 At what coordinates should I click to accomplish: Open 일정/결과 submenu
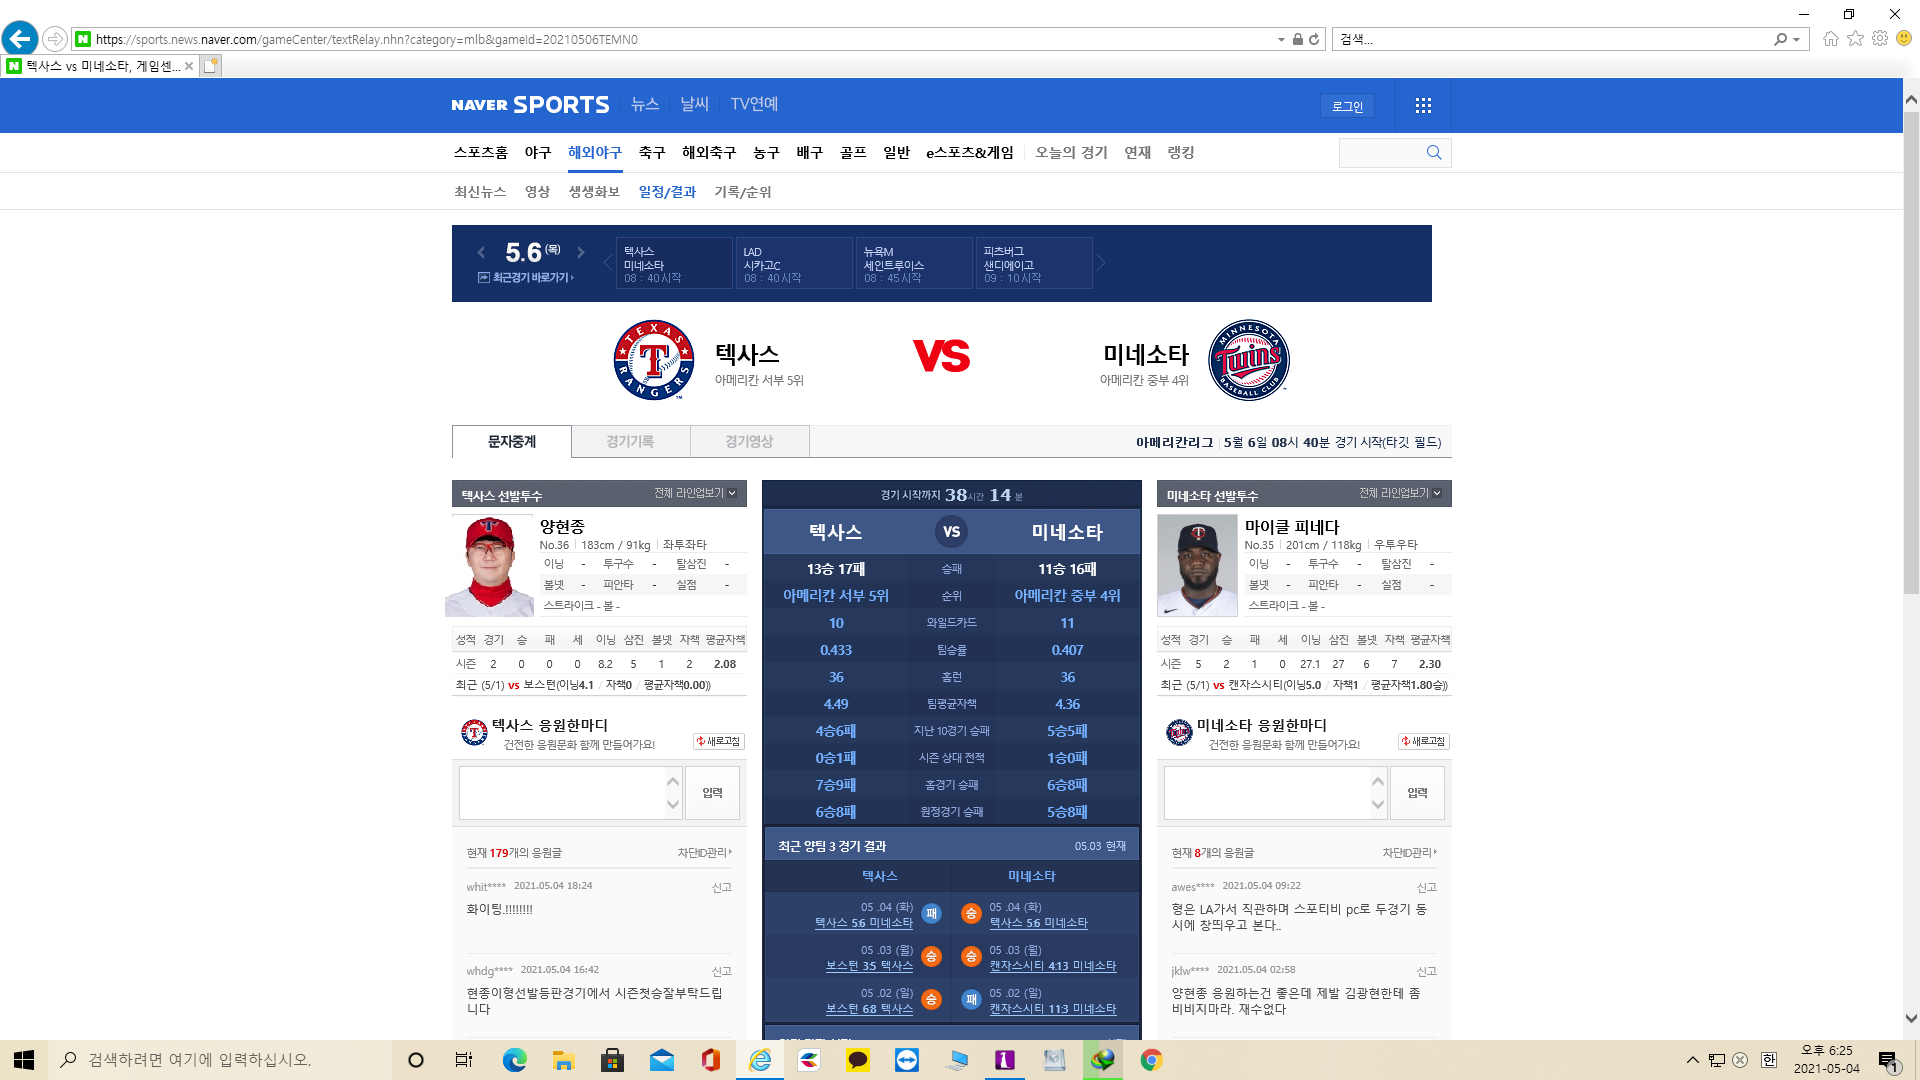tap(667, 191)
